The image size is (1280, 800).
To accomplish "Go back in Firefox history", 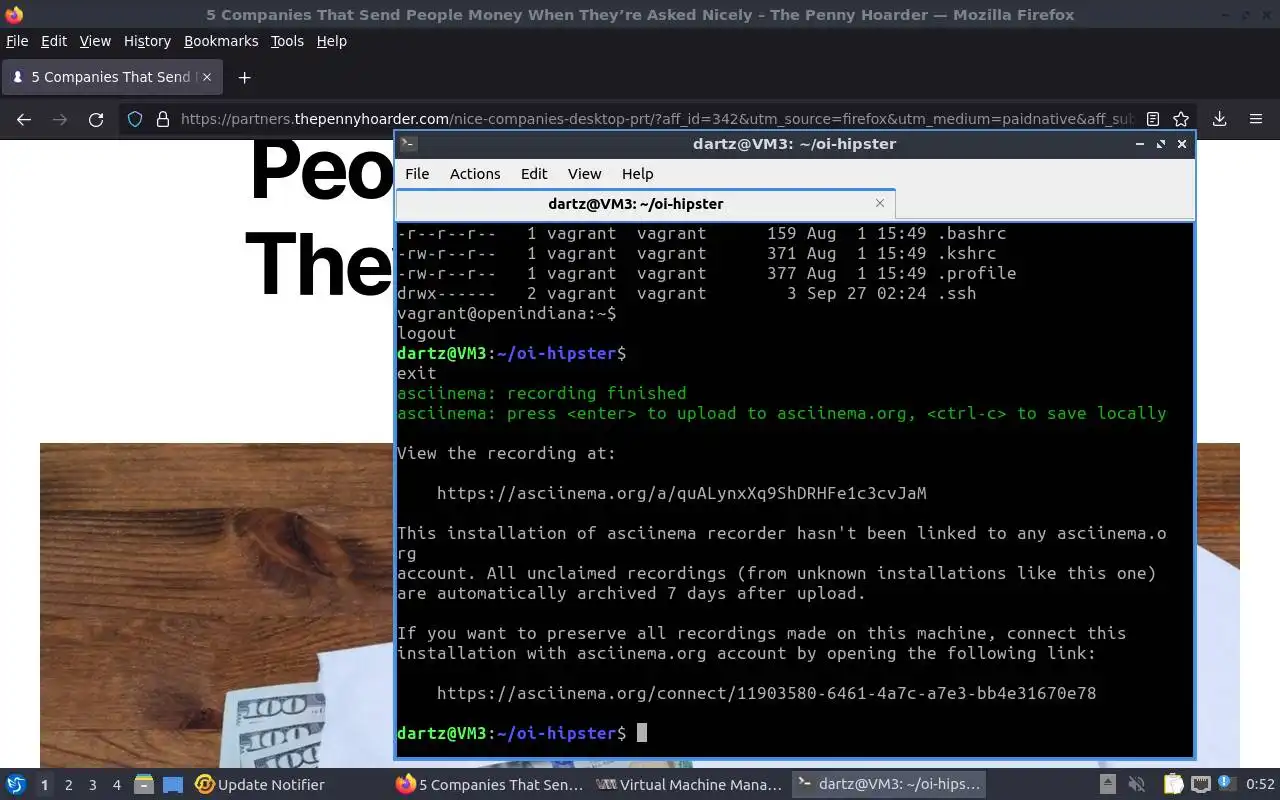I will pos(24,119).
